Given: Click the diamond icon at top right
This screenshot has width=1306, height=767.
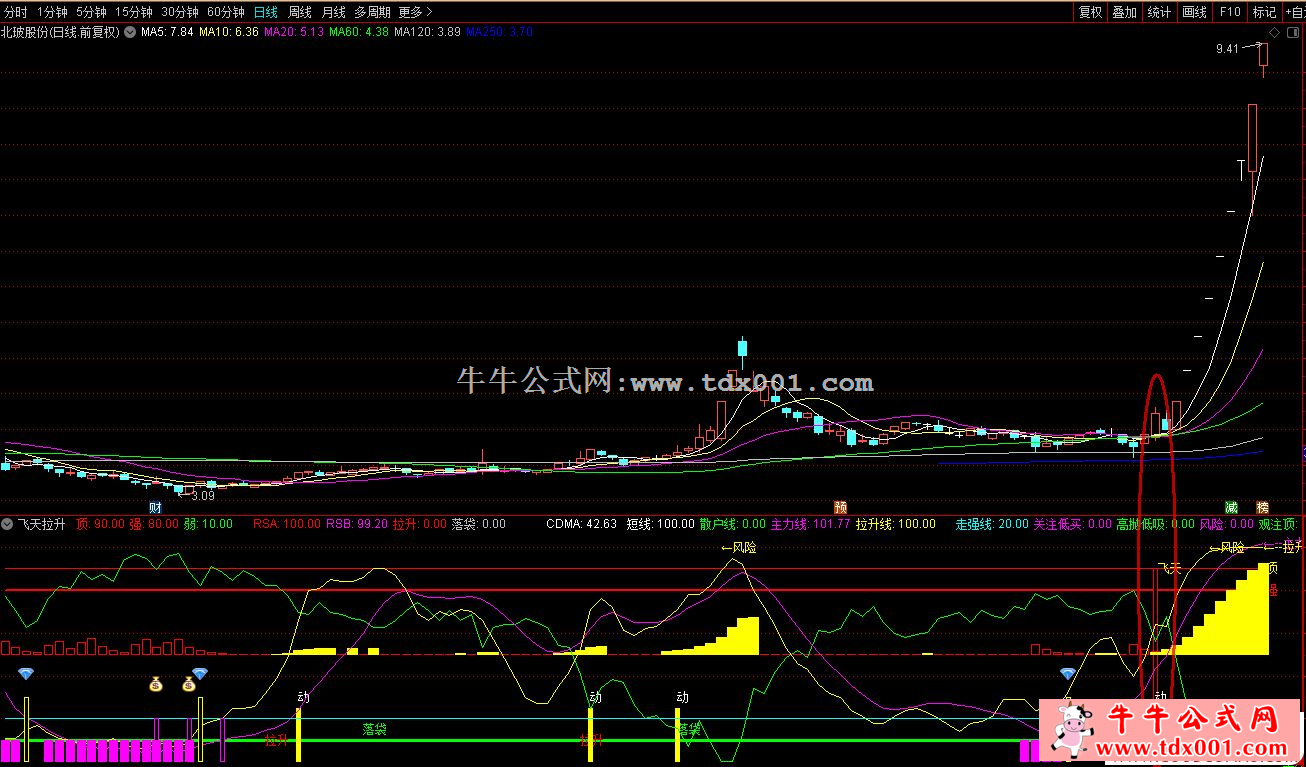Looking at the screenshot, I should point(1275,32).
